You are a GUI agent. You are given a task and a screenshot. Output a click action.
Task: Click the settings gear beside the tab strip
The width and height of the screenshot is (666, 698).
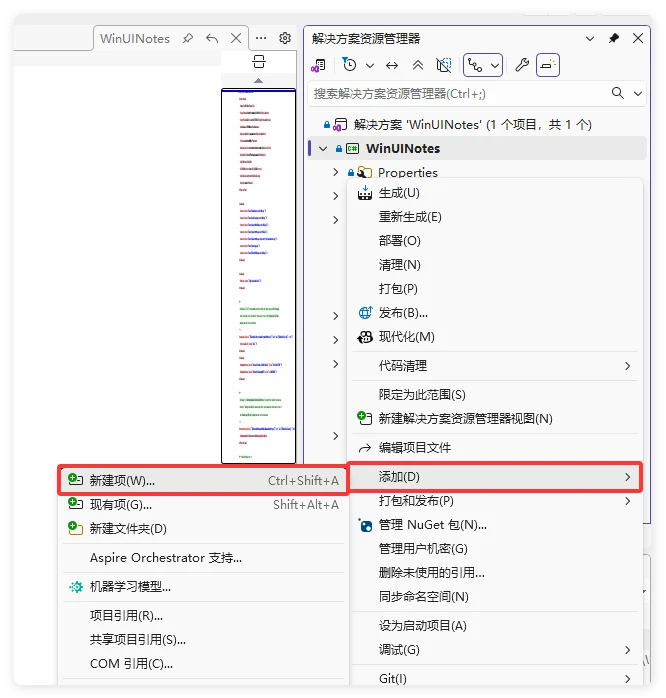285,38
